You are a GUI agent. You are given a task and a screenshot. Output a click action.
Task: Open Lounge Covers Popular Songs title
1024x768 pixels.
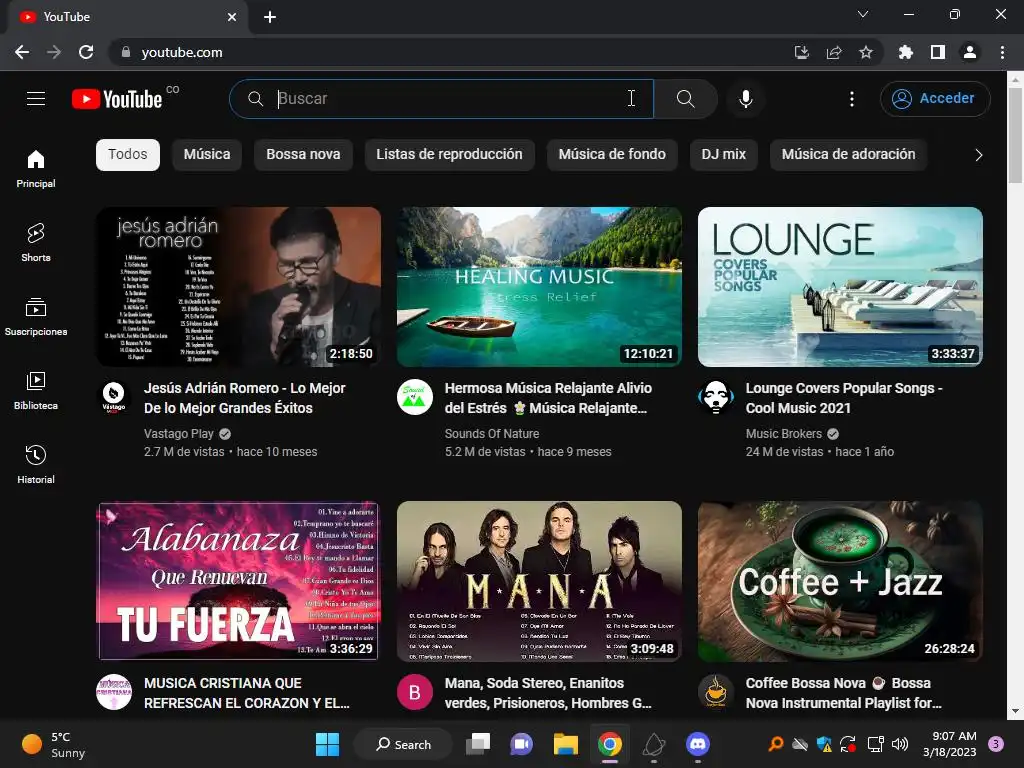coord(844,398)
